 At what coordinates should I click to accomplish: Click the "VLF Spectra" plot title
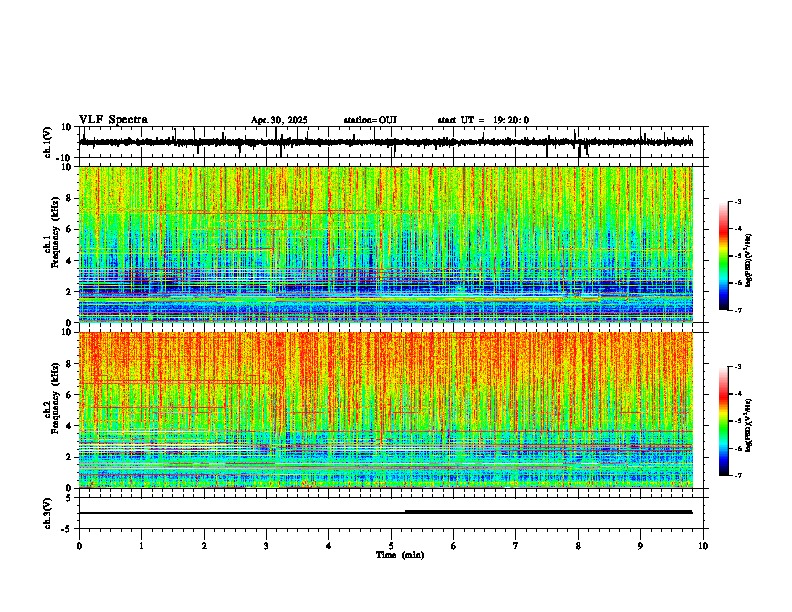[x=113, y=120]
